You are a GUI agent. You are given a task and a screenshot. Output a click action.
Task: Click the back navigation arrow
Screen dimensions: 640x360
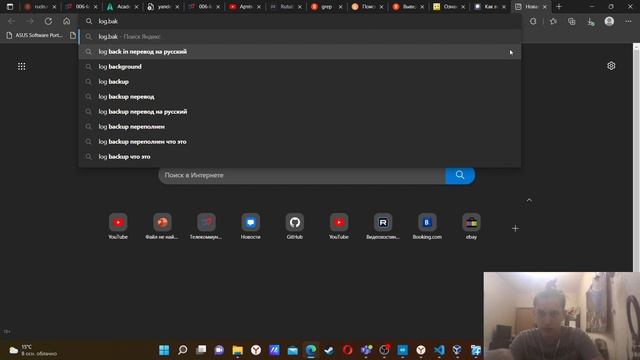tap(11, 21)
